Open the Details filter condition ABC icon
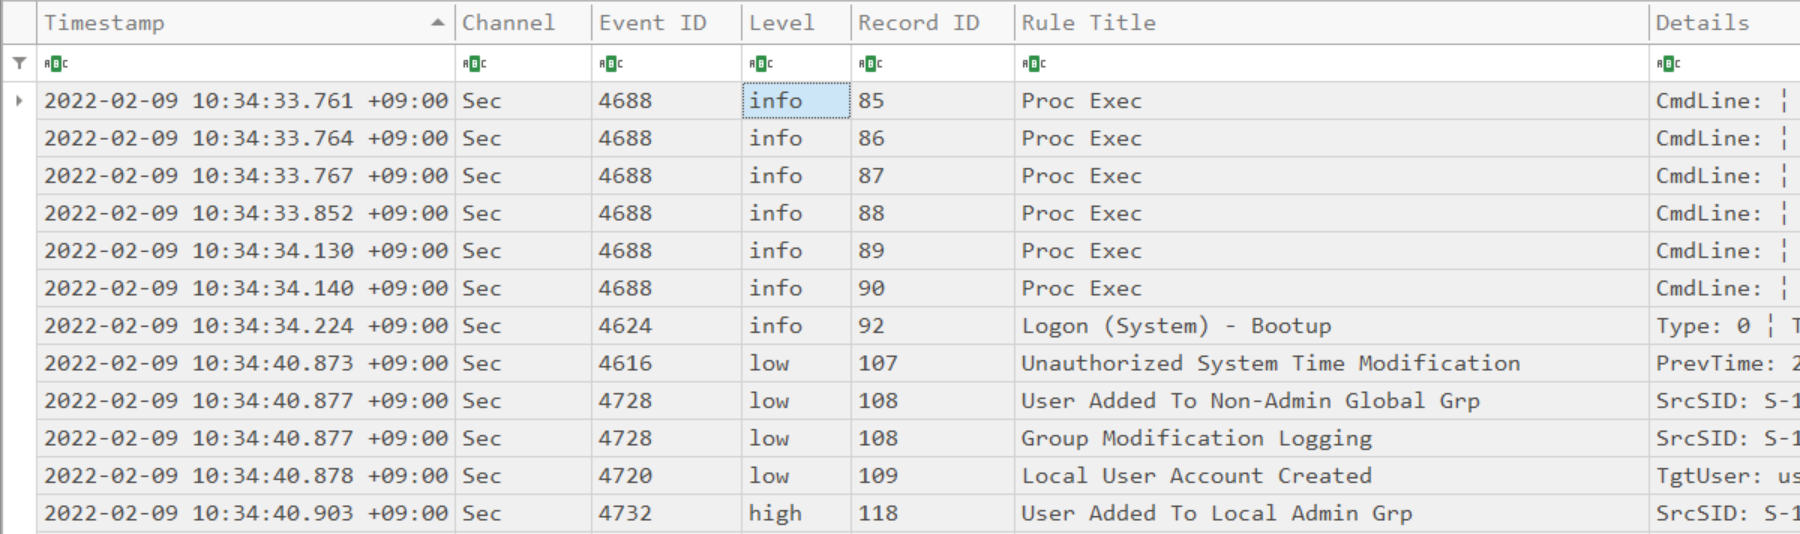Screen dimensions: 1800x534 pyautogui.click(x=1668, y=64)
